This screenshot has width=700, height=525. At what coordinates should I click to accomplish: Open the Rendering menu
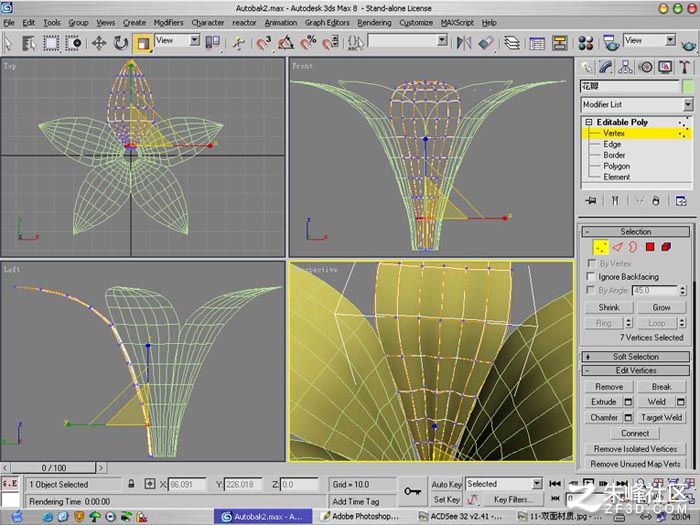click(374, 22)
